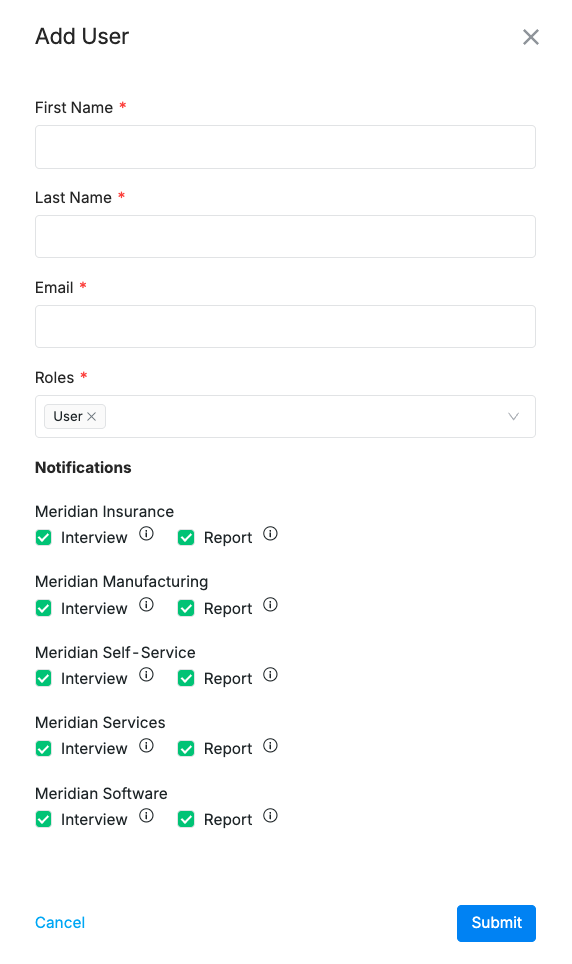Focus the First Name field
Viewport: 572px width, 964px height.
click(285, 147)
